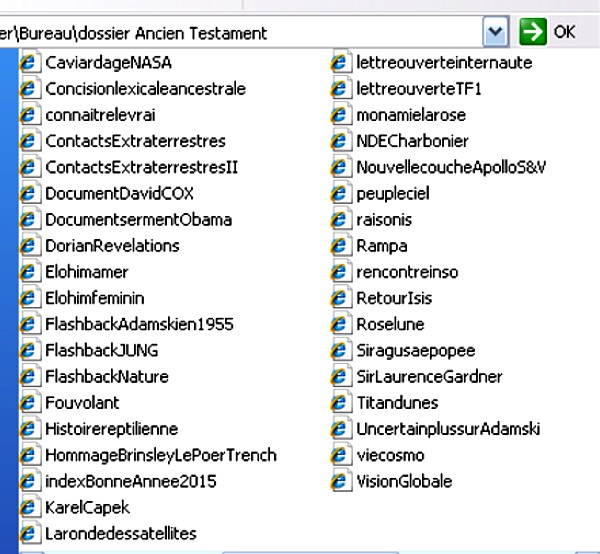Select the SirLaurenceGardner file name
Viewport: 600px width, 554px height.
tap(429, 377)
